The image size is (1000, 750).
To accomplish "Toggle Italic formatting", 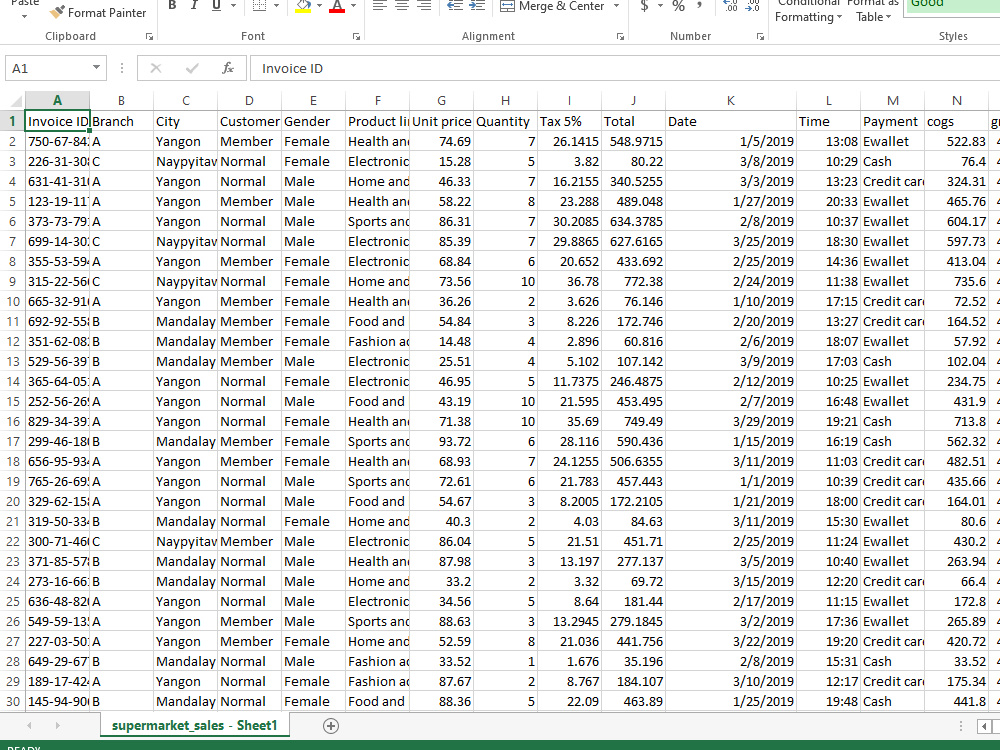I will tap(194, 6).
